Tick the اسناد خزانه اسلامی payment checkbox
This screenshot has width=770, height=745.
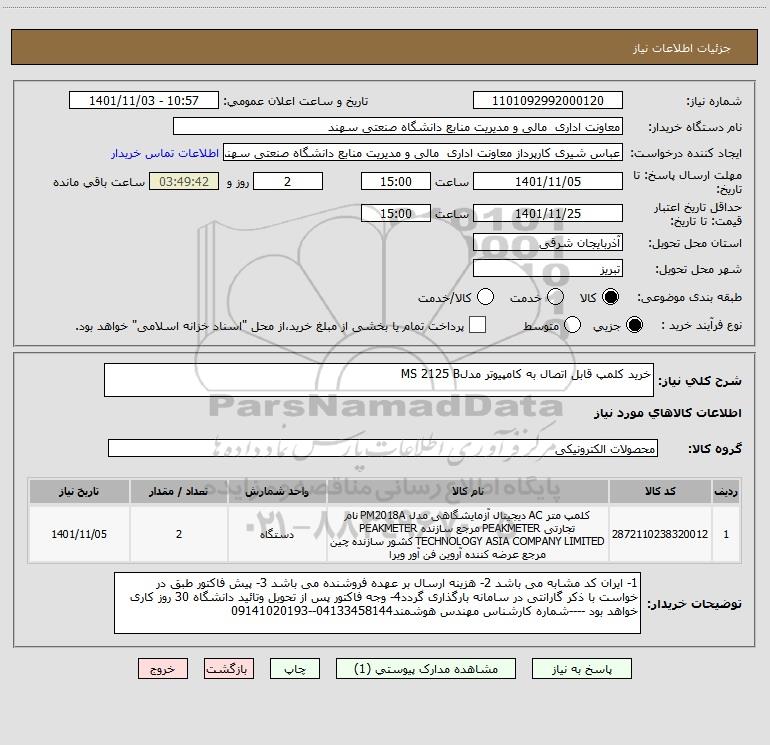pyautogui.click(x=477, y=325)
